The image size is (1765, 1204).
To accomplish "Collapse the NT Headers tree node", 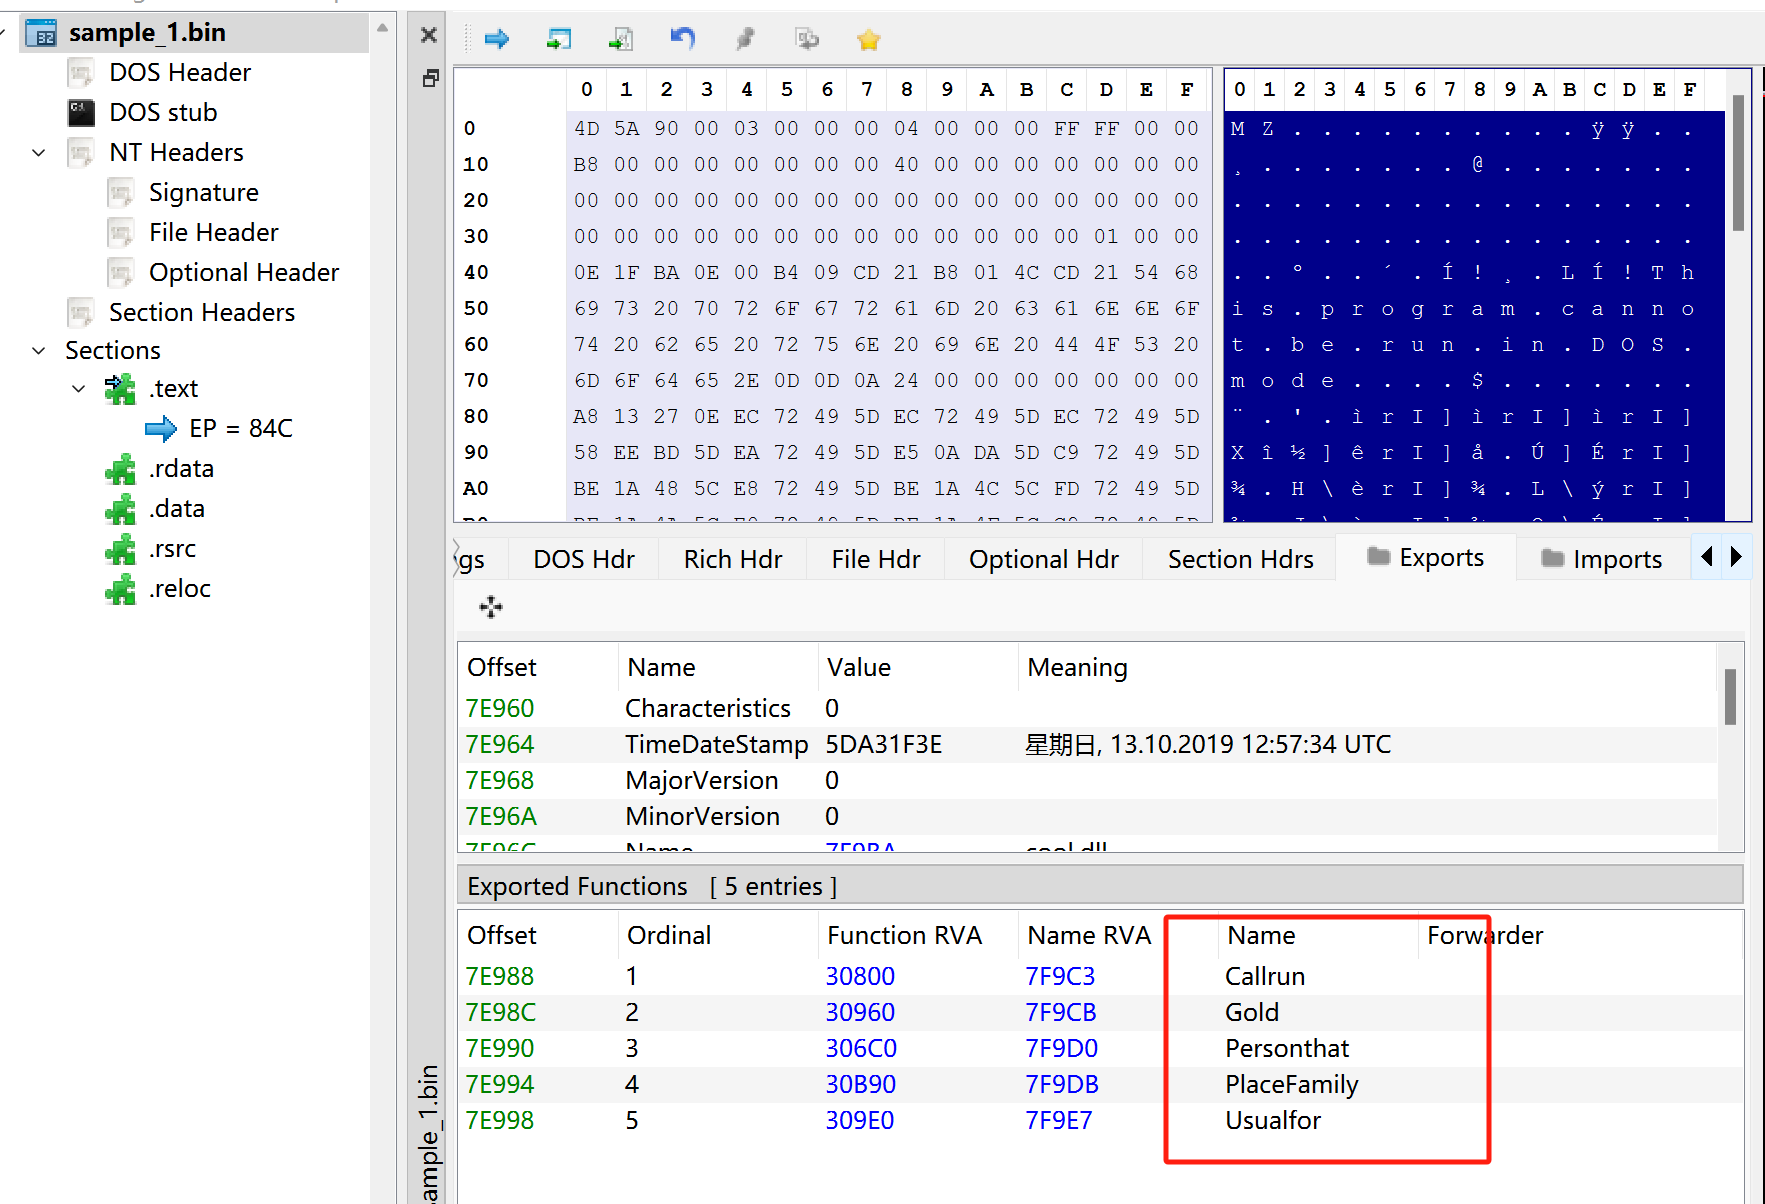I will [39, 152].
